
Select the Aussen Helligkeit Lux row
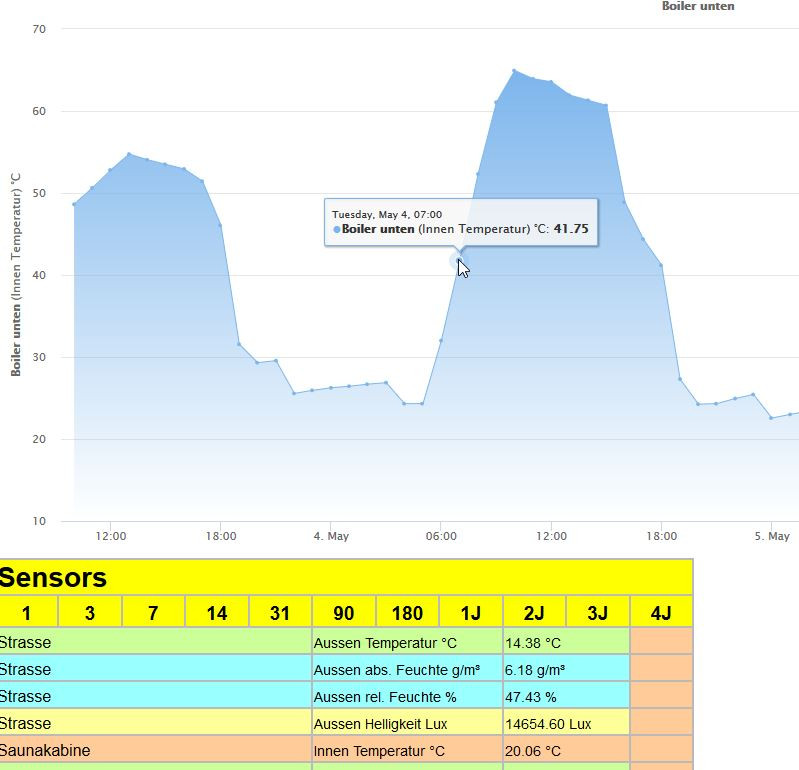tap(347, 724)
